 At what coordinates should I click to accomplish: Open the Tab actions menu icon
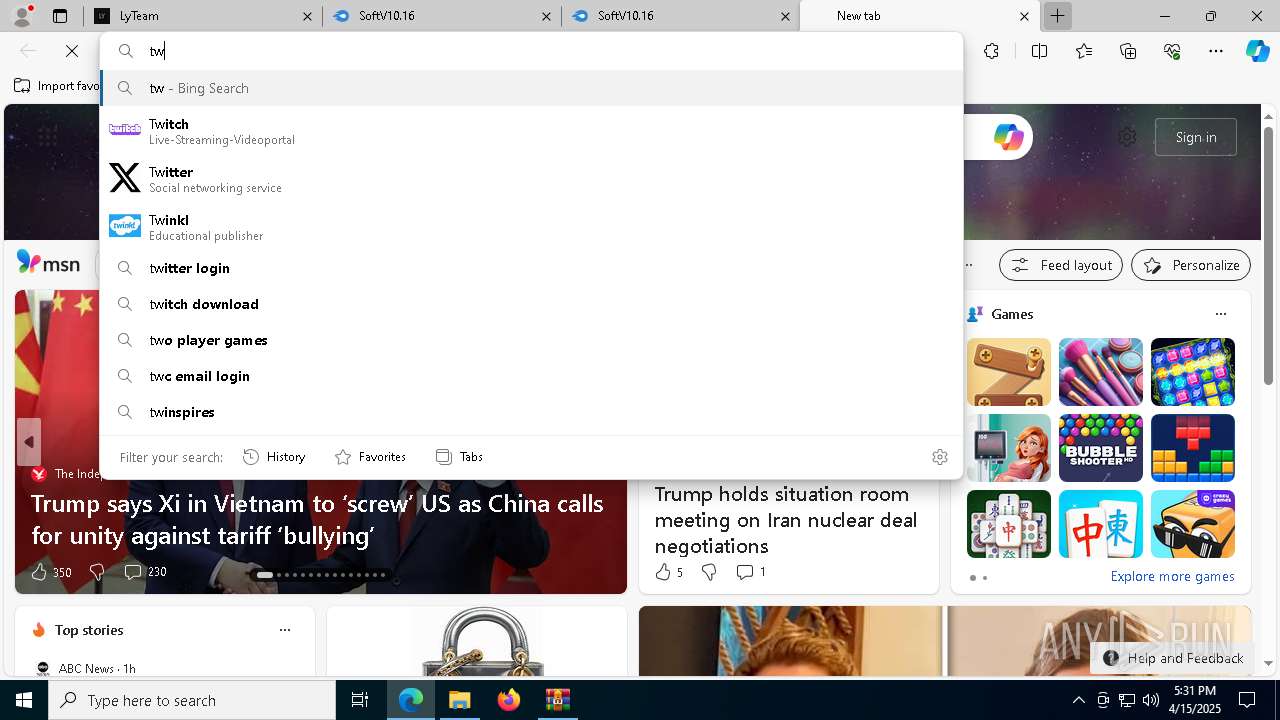[x=60, y=16]
